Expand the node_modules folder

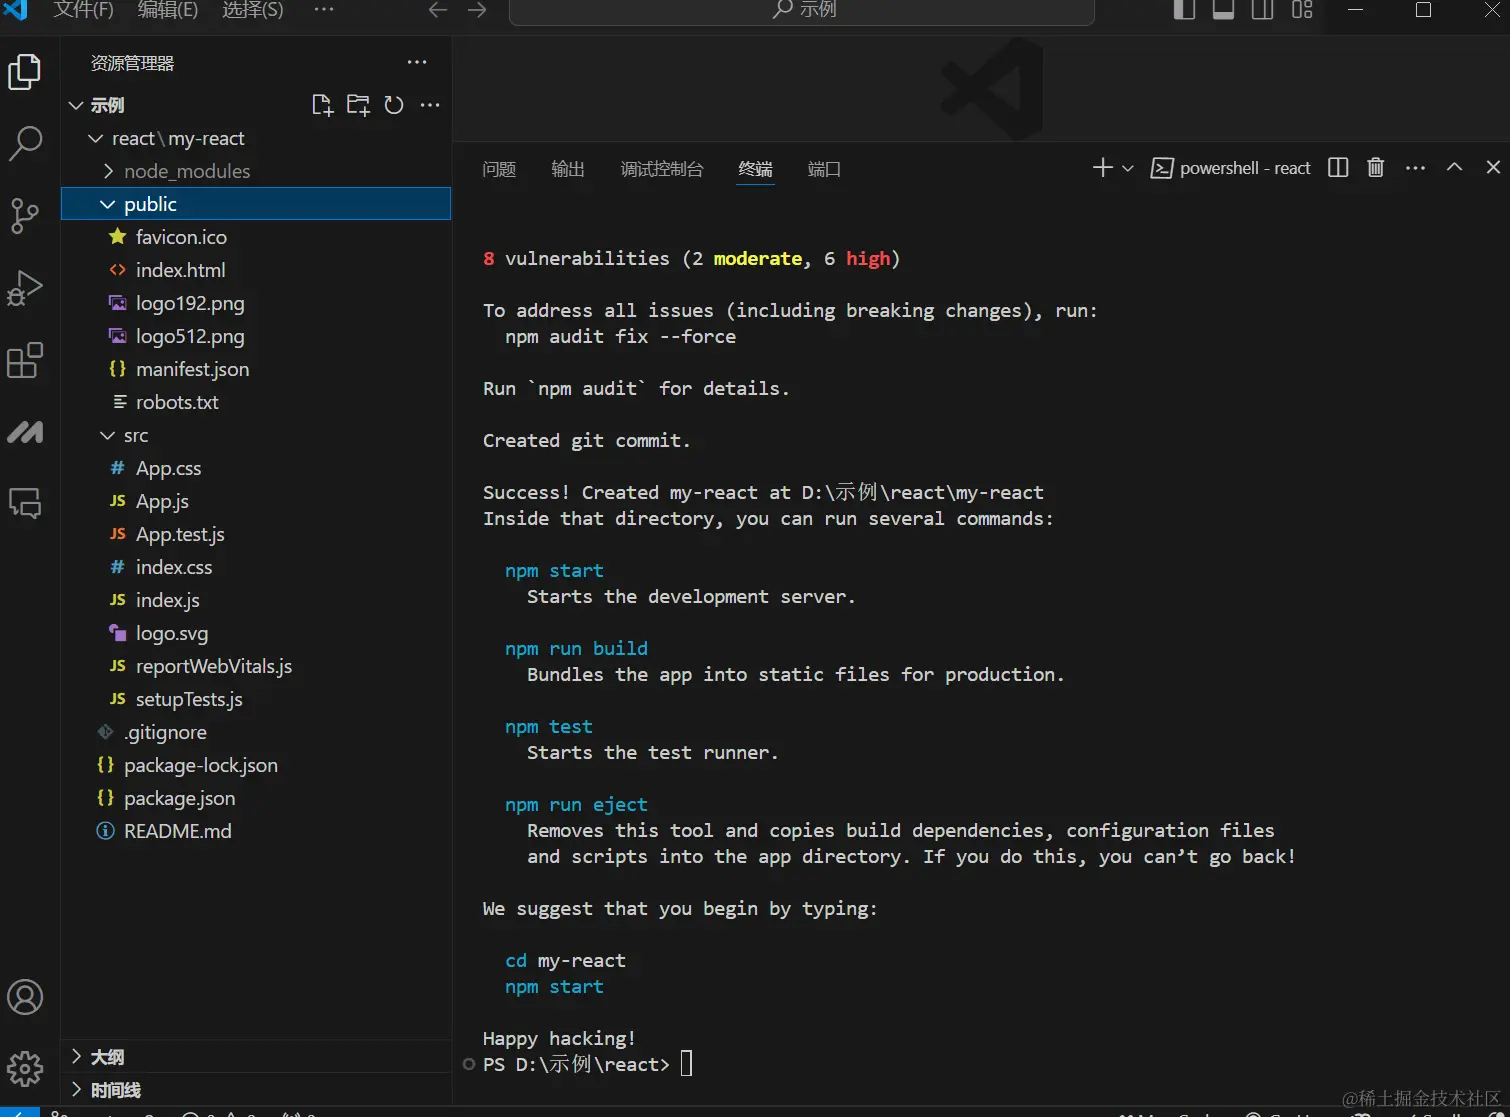click(108, 171)
